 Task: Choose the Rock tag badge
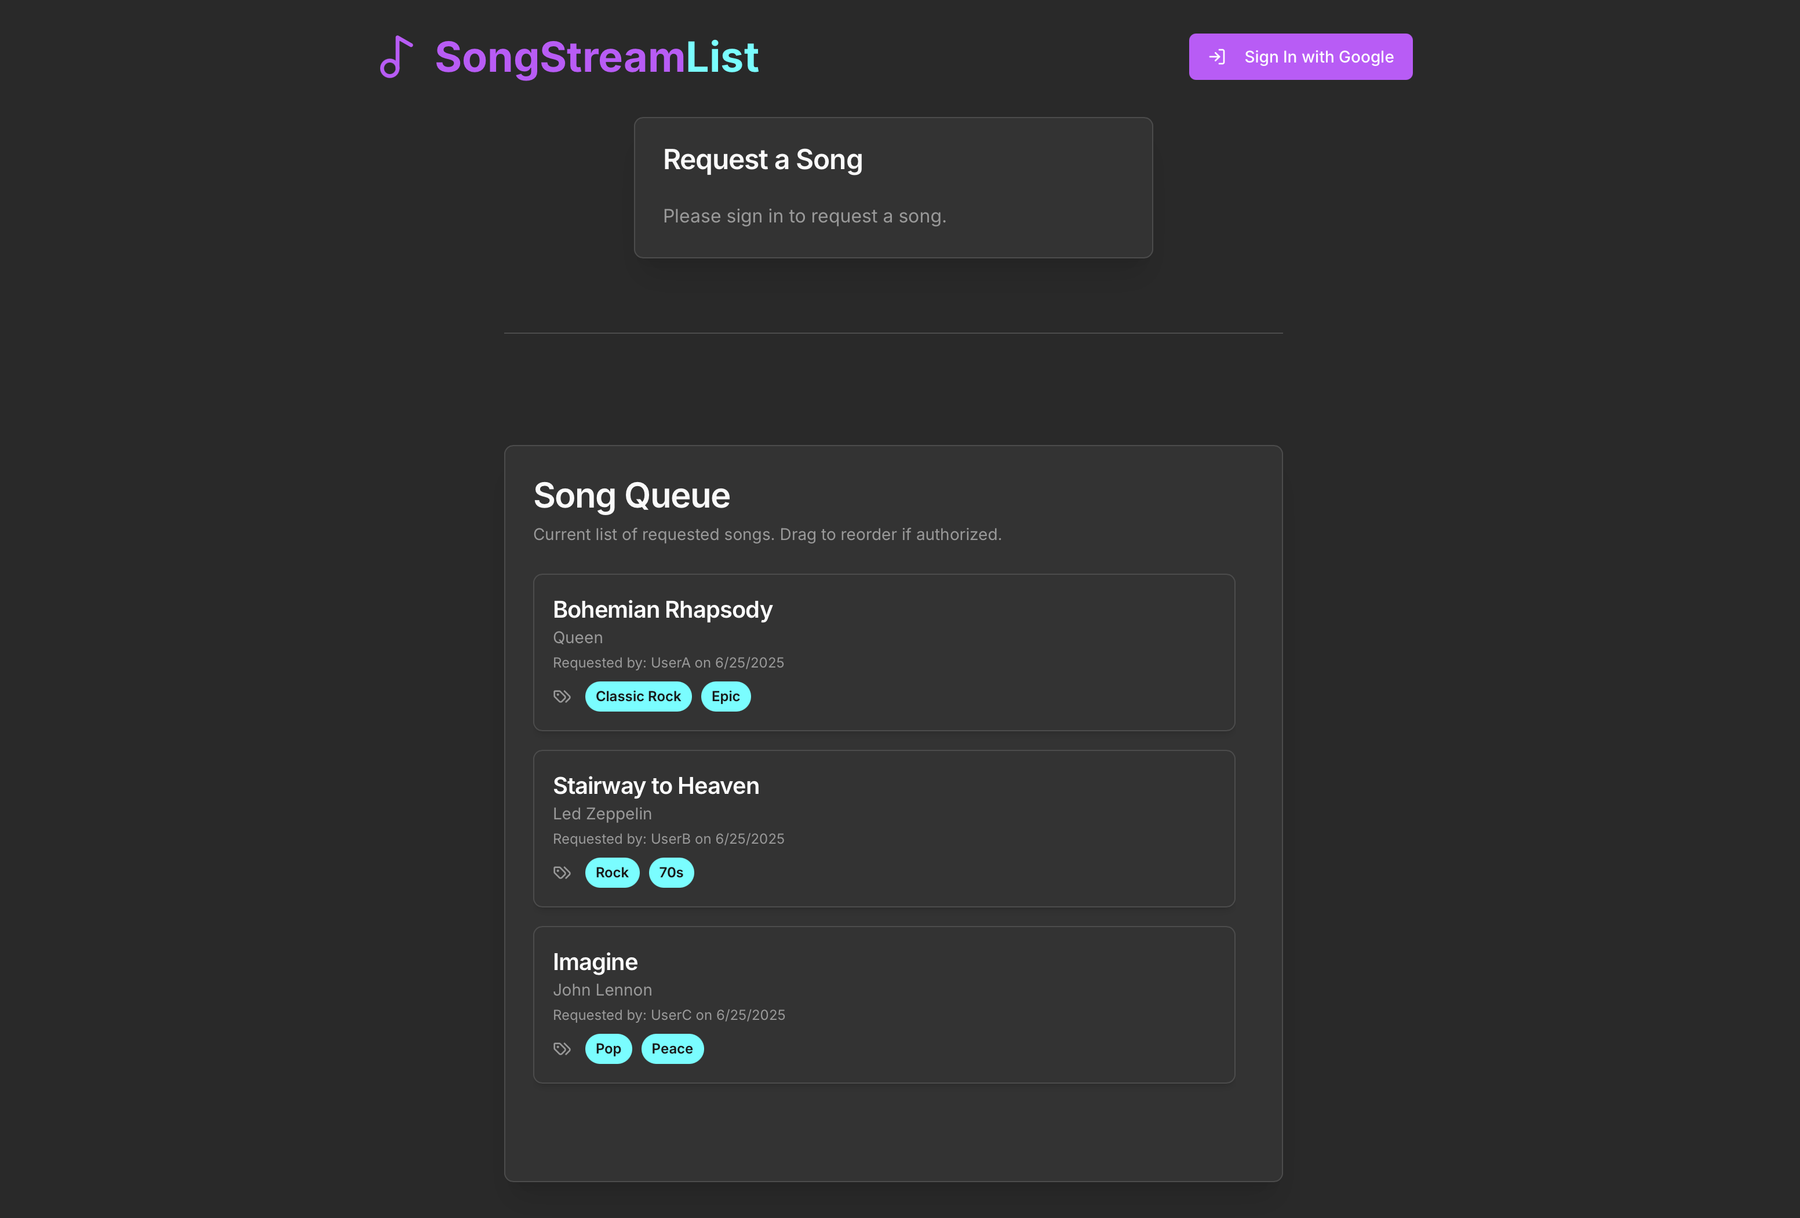click(612, 873)
